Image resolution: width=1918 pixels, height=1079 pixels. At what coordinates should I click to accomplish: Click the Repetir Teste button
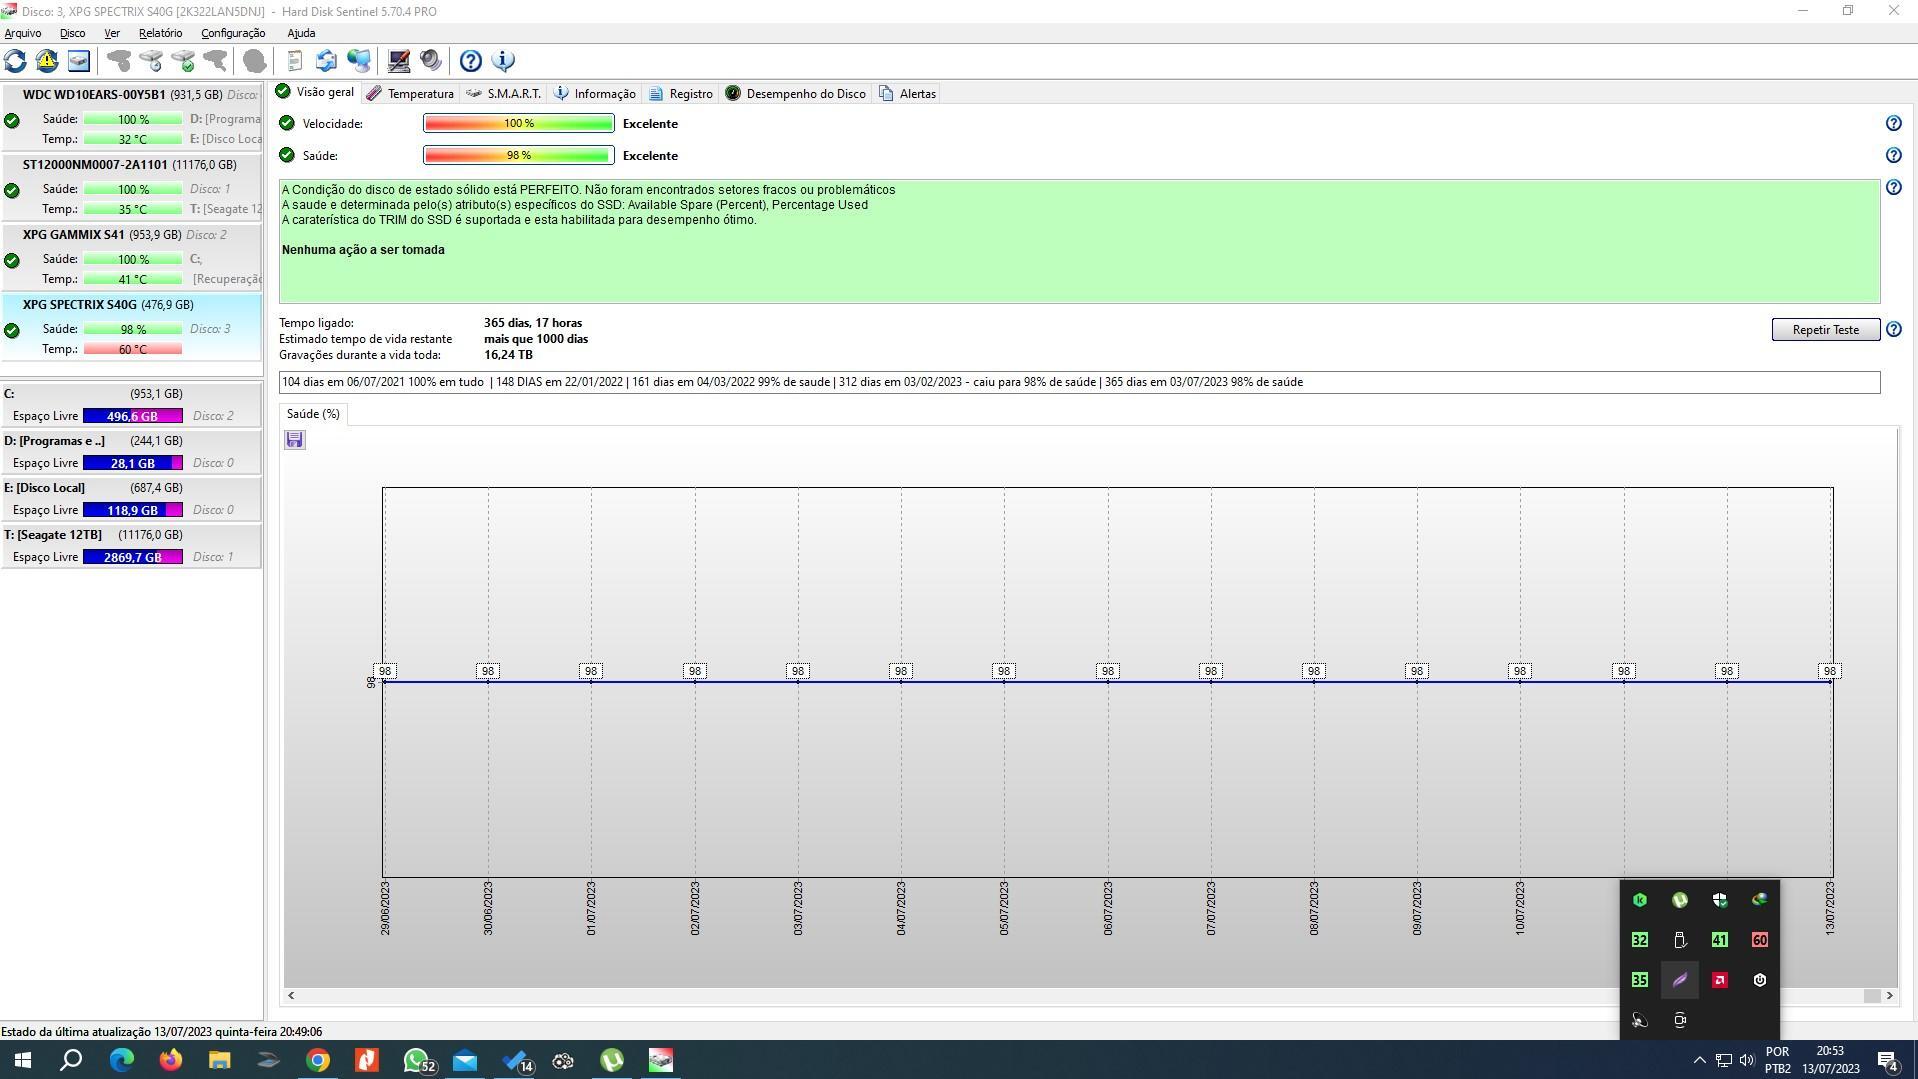[x=1825, y=330]
